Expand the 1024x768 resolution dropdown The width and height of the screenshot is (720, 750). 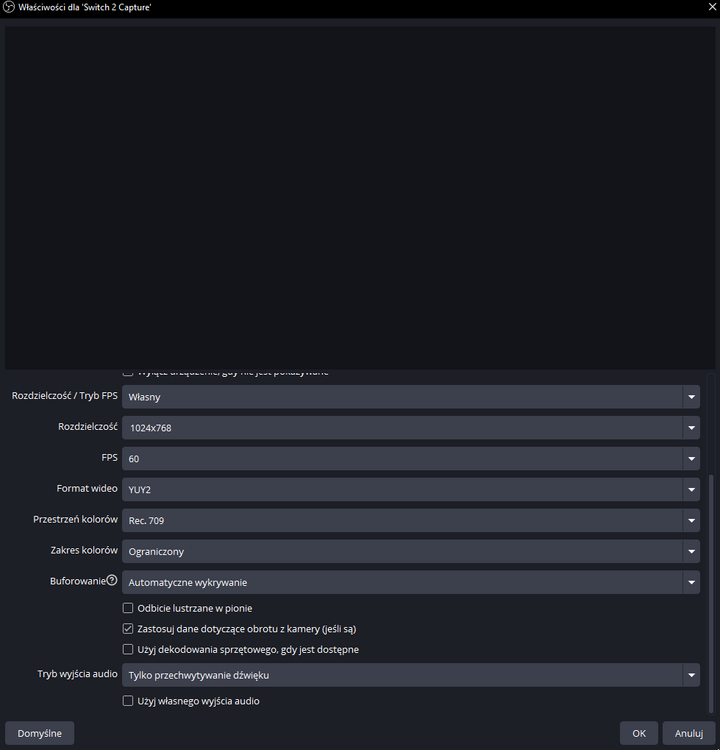click(410, 428)
